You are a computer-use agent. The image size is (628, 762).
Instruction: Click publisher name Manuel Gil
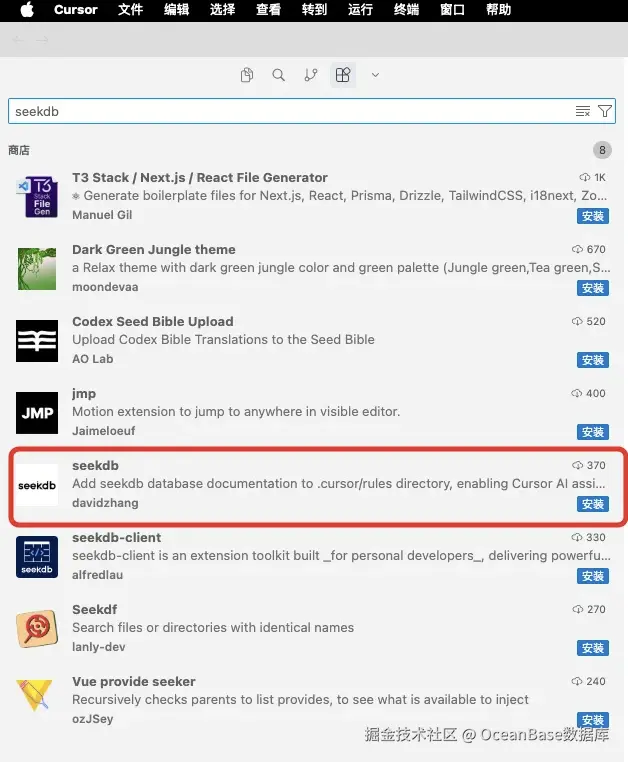[x=102, y=215]
